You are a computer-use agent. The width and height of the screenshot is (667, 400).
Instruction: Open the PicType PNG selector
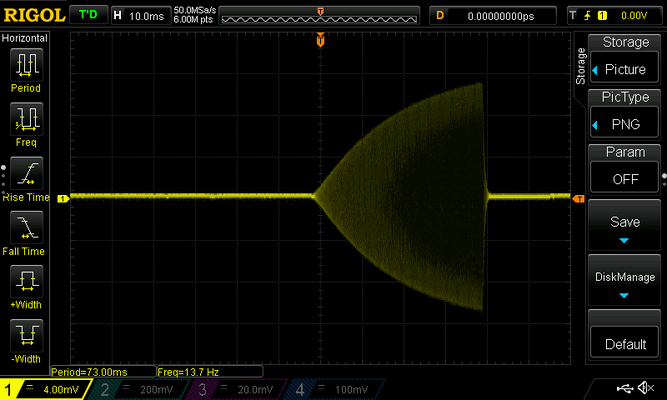(624, 124)
